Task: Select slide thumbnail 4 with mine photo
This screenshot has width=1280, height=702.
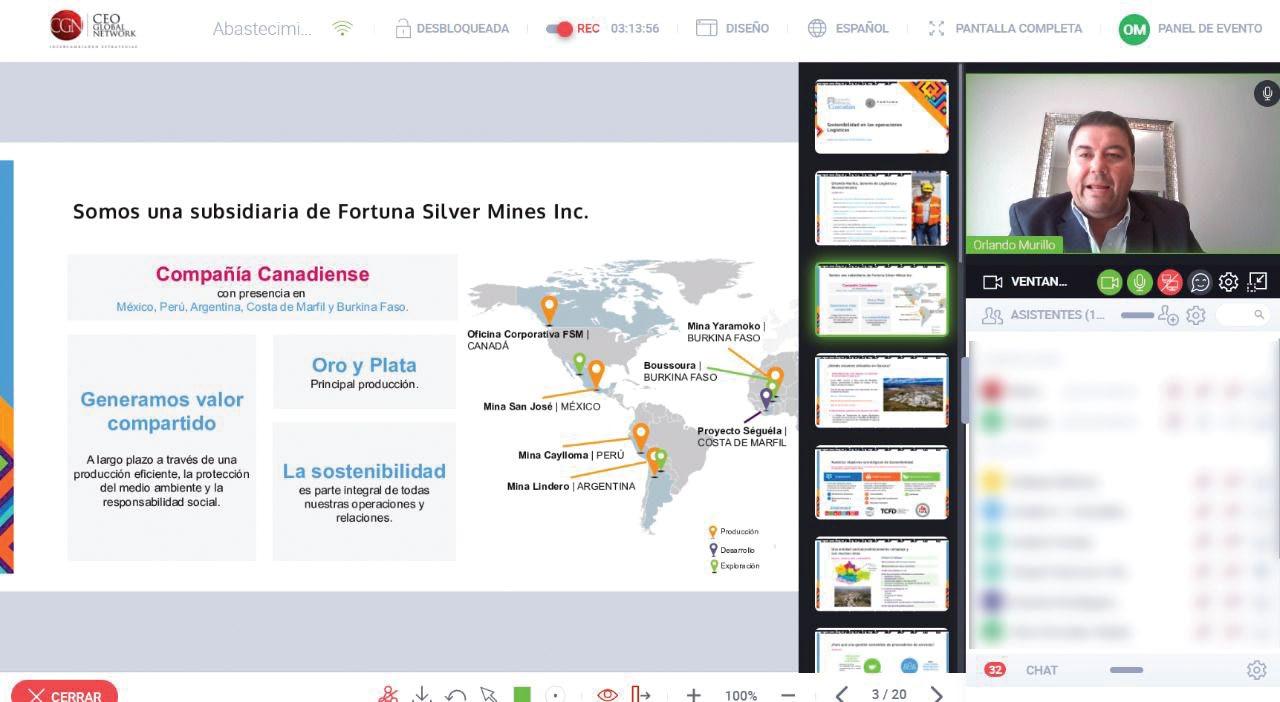Action: tap(881, 390)
